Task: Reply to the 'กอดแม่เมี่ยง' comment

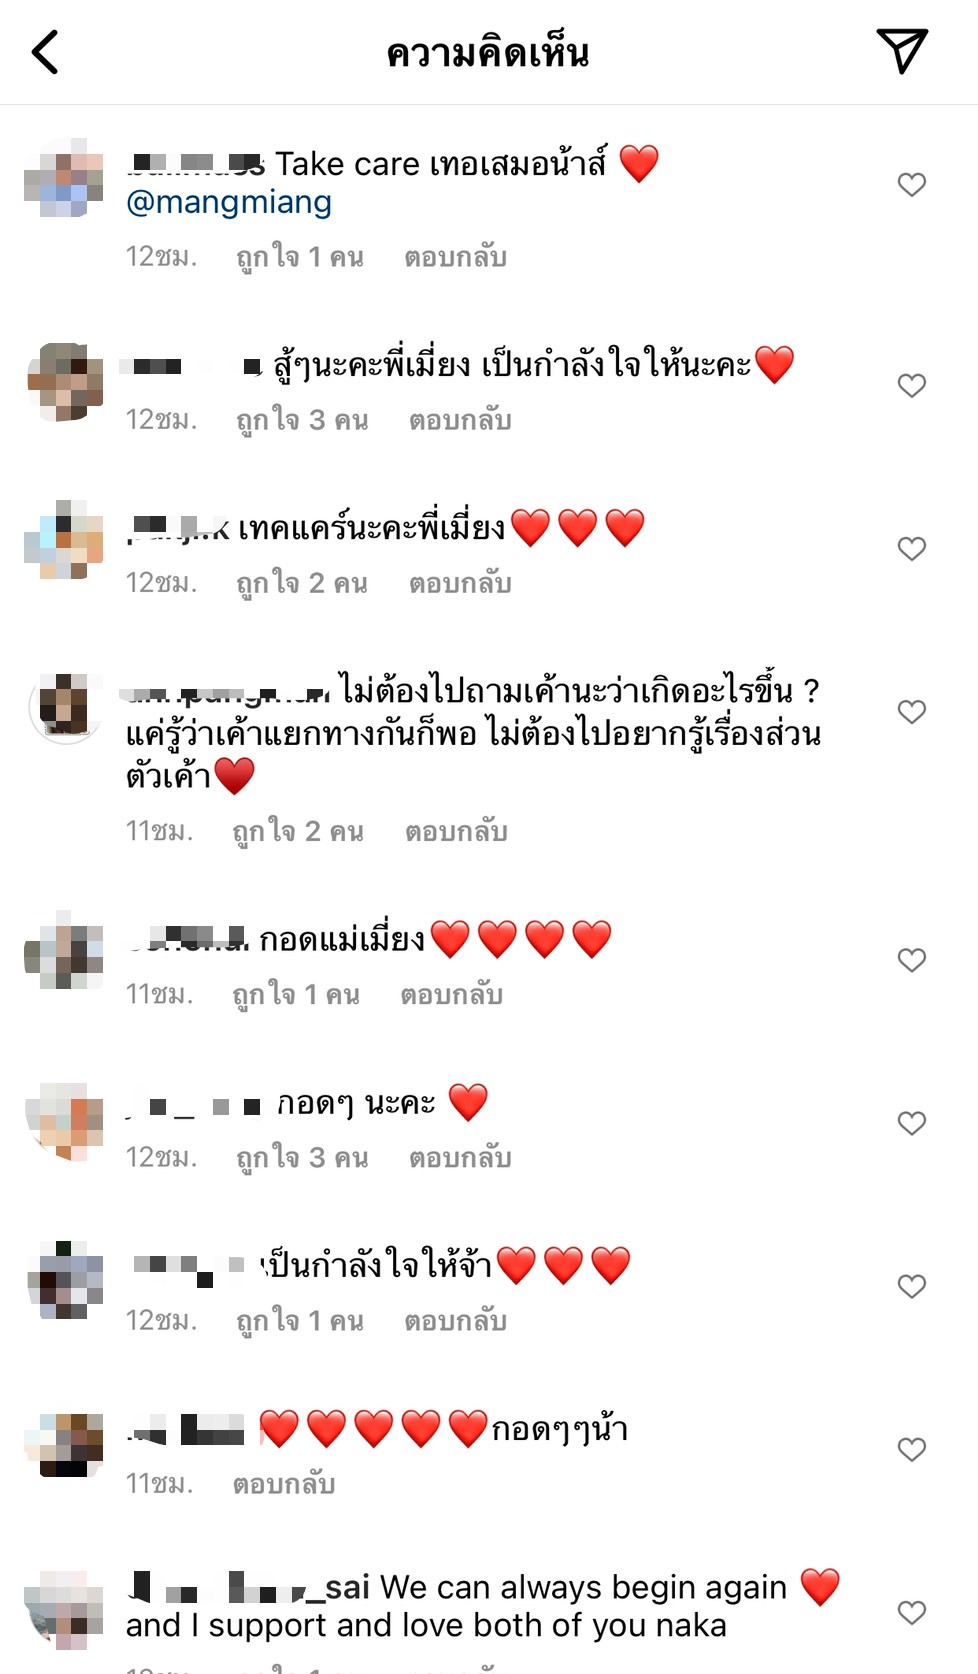Action: pos(451,995)
